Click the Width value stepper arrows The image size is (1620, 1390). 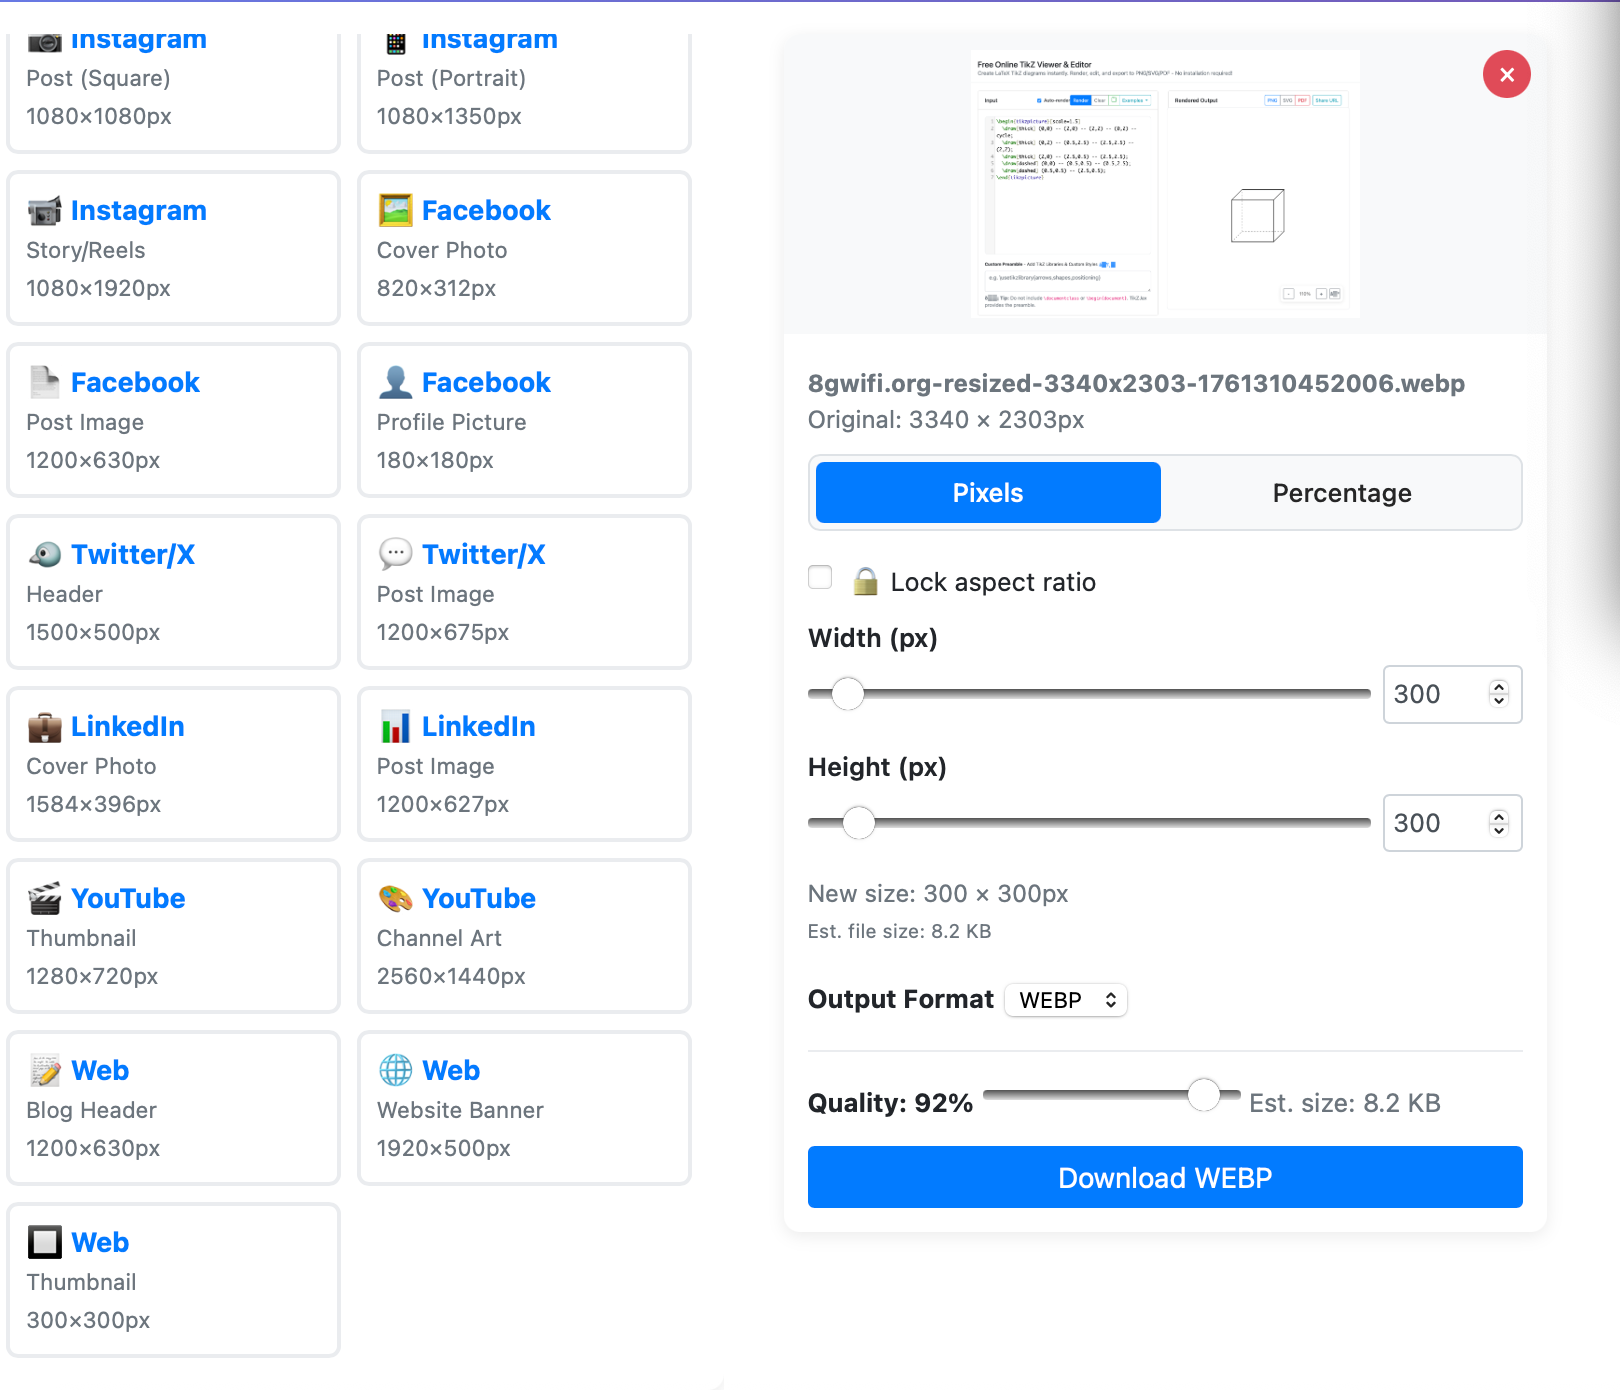(x=1498, y=694)
